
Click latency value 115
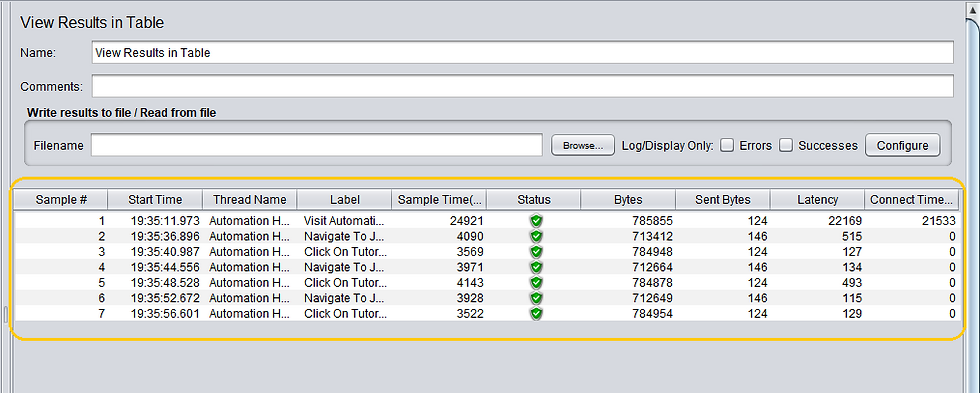point(851,298)
